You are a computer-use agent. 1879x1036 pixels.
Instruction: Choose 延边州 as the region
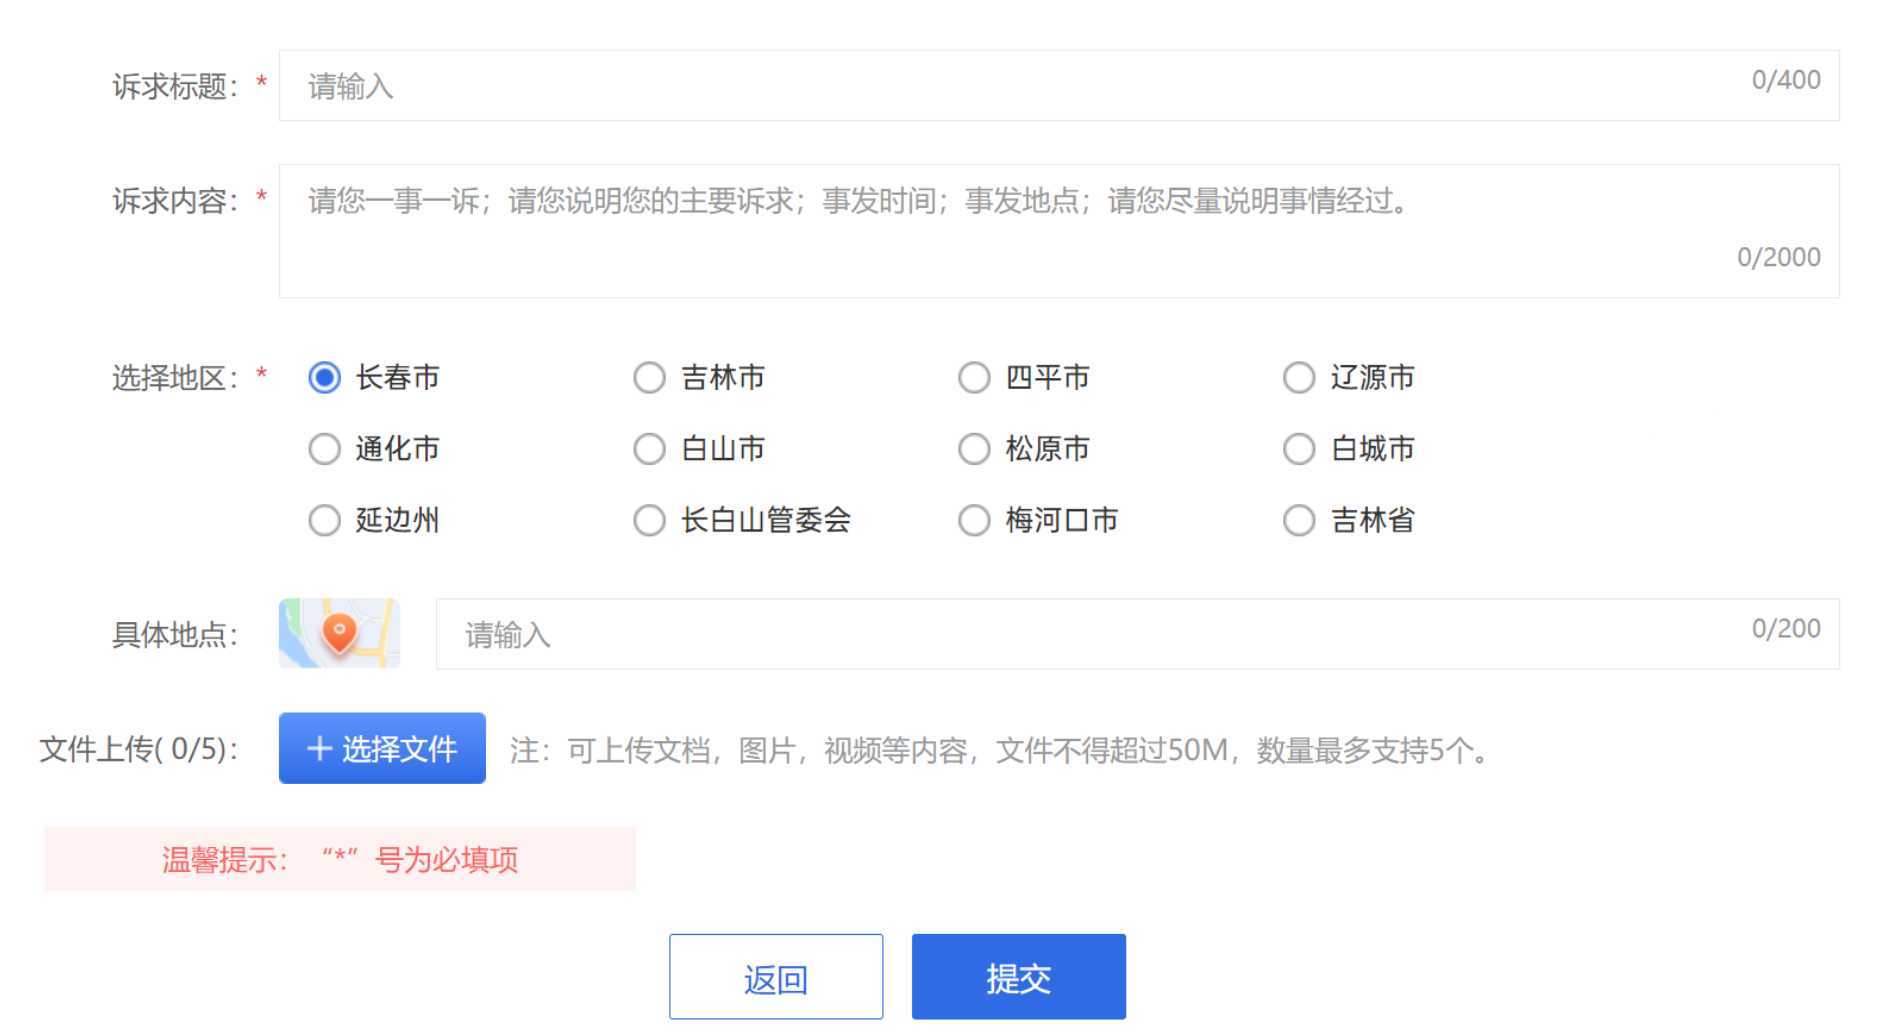pyautogui.click(x=325, y=520)
